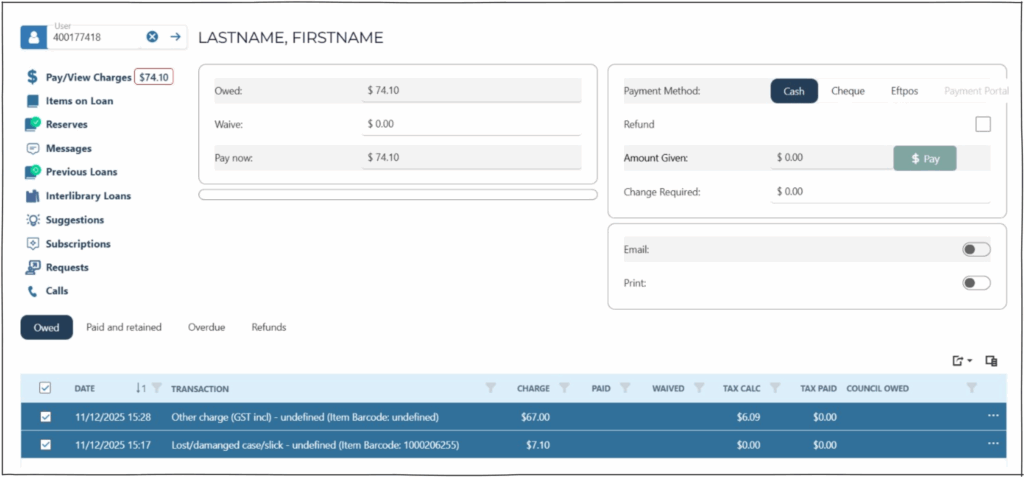Enable the Email receipt toggle
Viewport: 1024px width, 477px height.
[975, 249]
